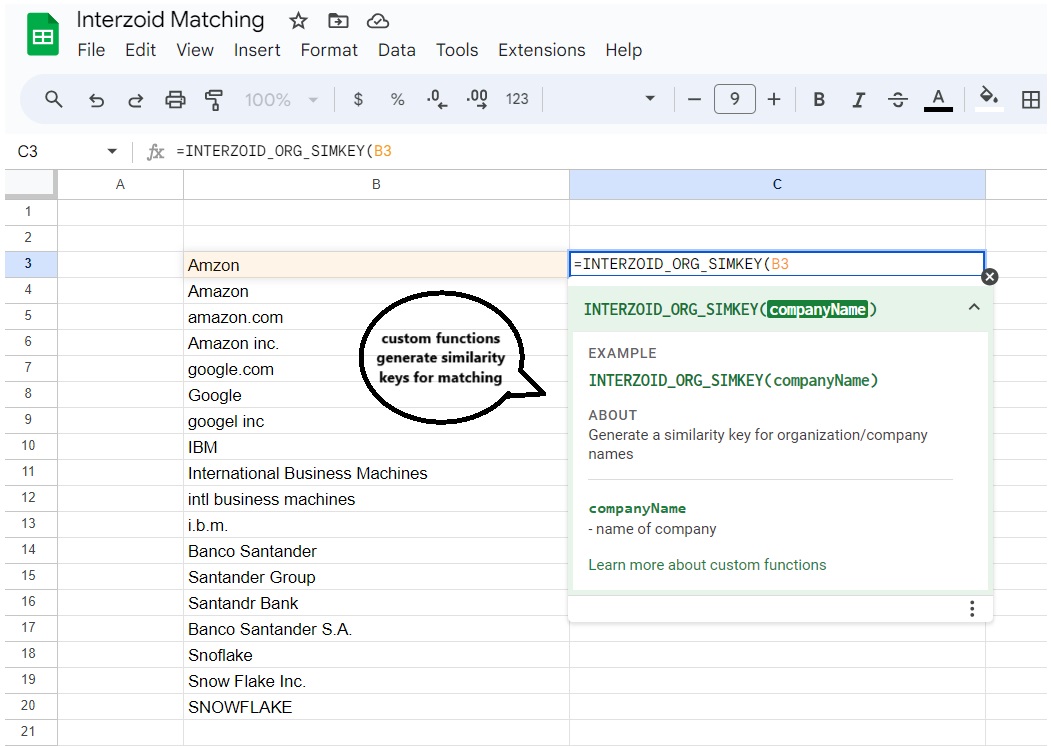
Task: Click the document title Interzoid Matching
Action: 170,20
